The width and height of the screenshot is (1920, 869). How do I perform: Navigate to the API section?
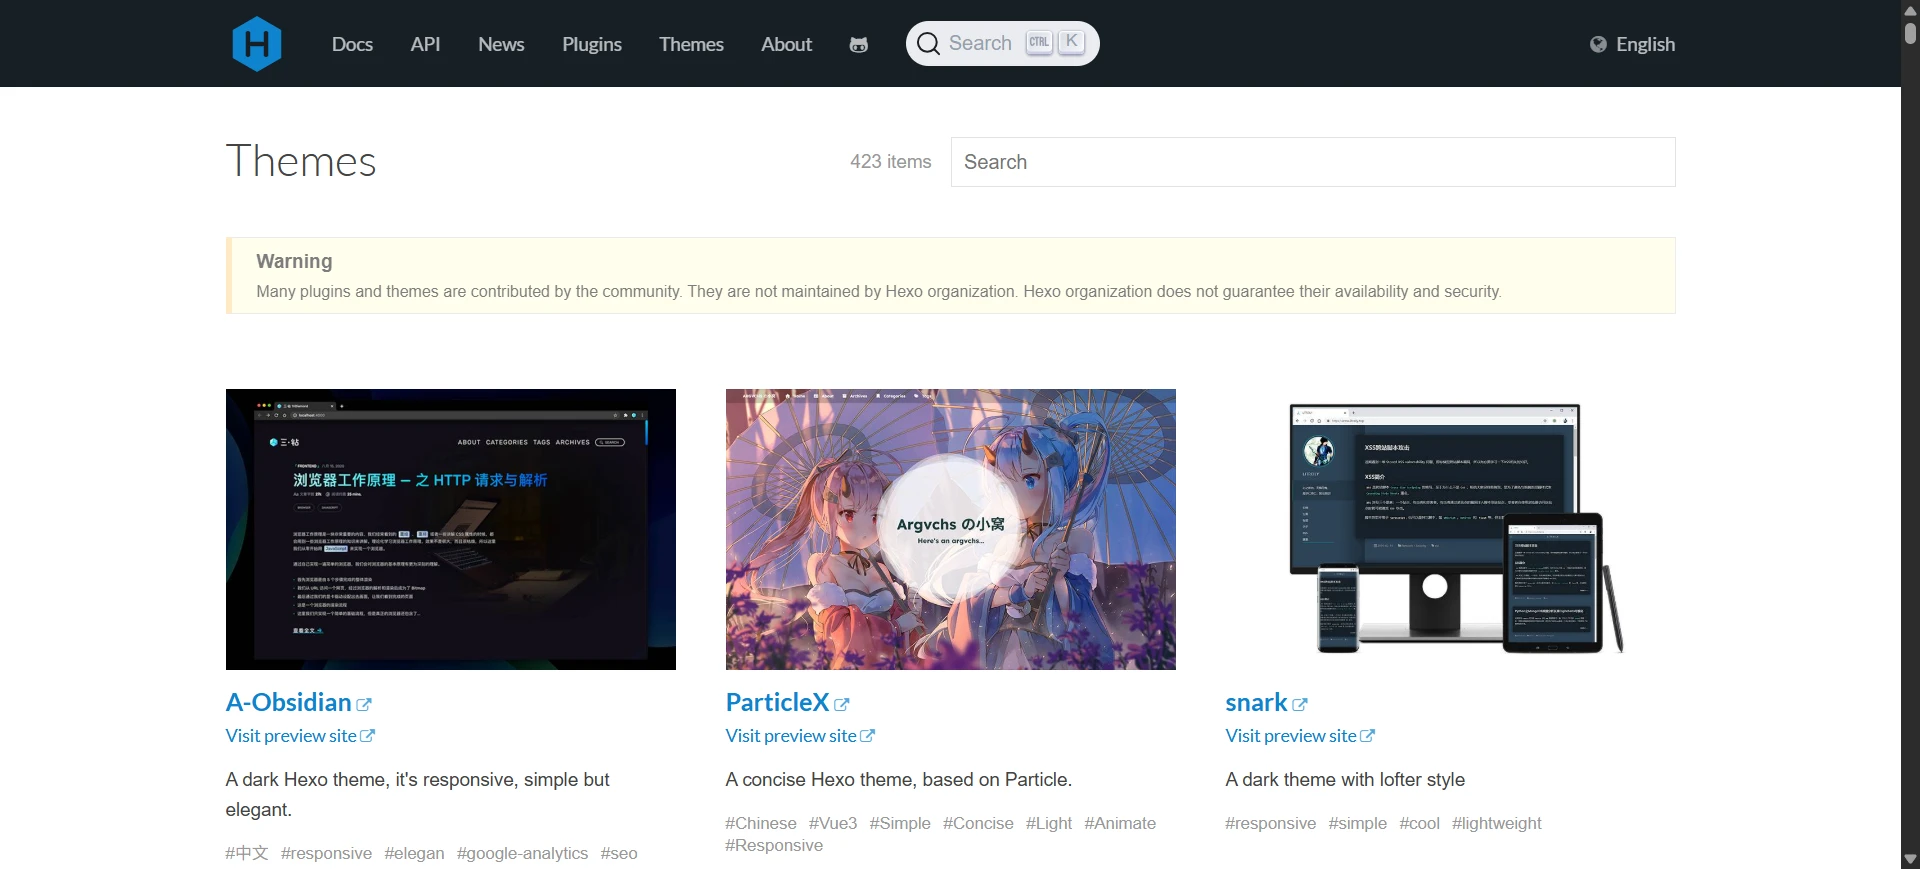(425, 44)
